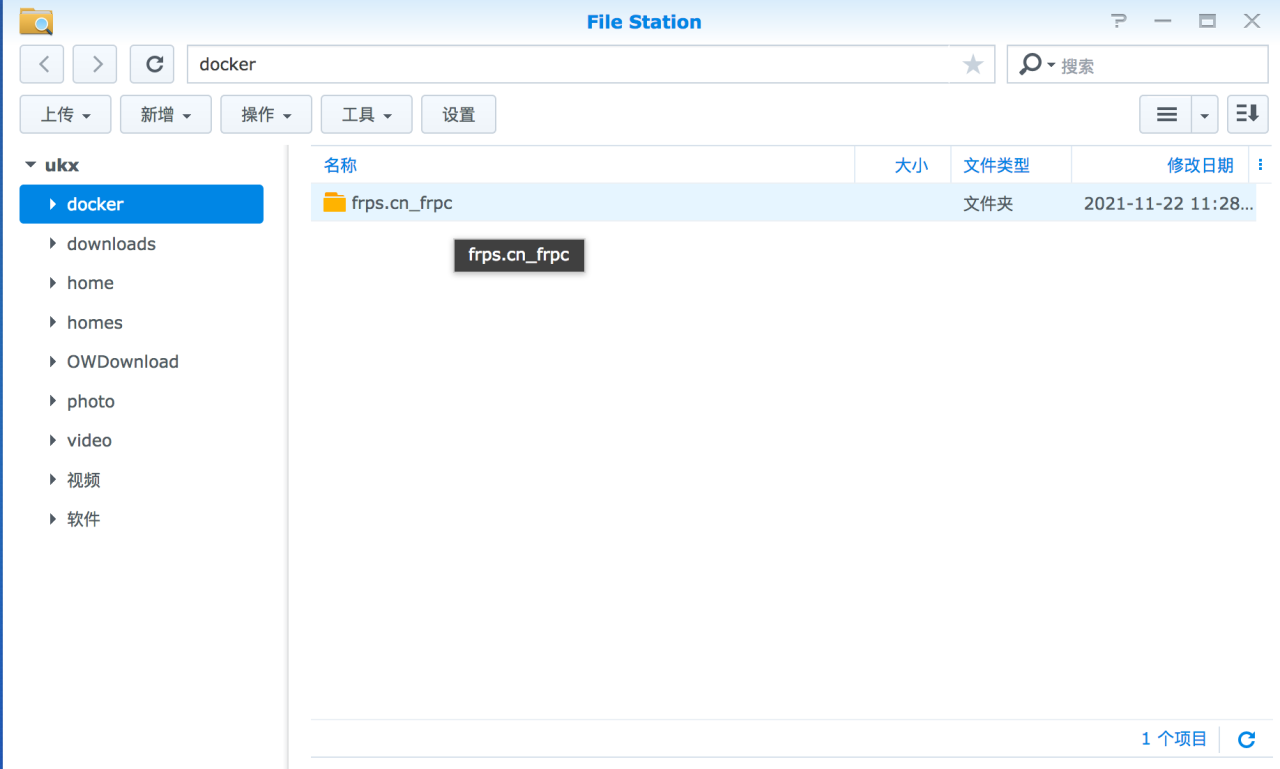Click the search magnifier icon

coord(1029,64)
